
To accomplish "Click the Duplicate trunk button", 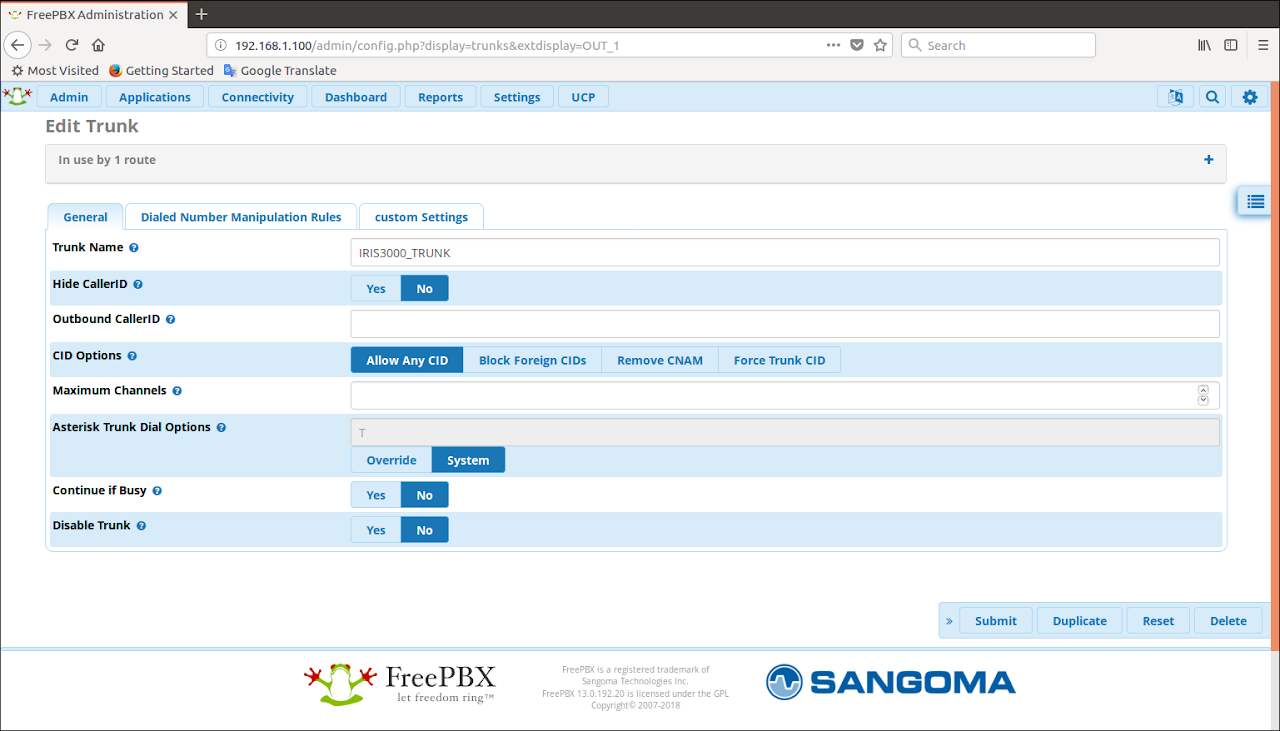I will click(1079, 621).
